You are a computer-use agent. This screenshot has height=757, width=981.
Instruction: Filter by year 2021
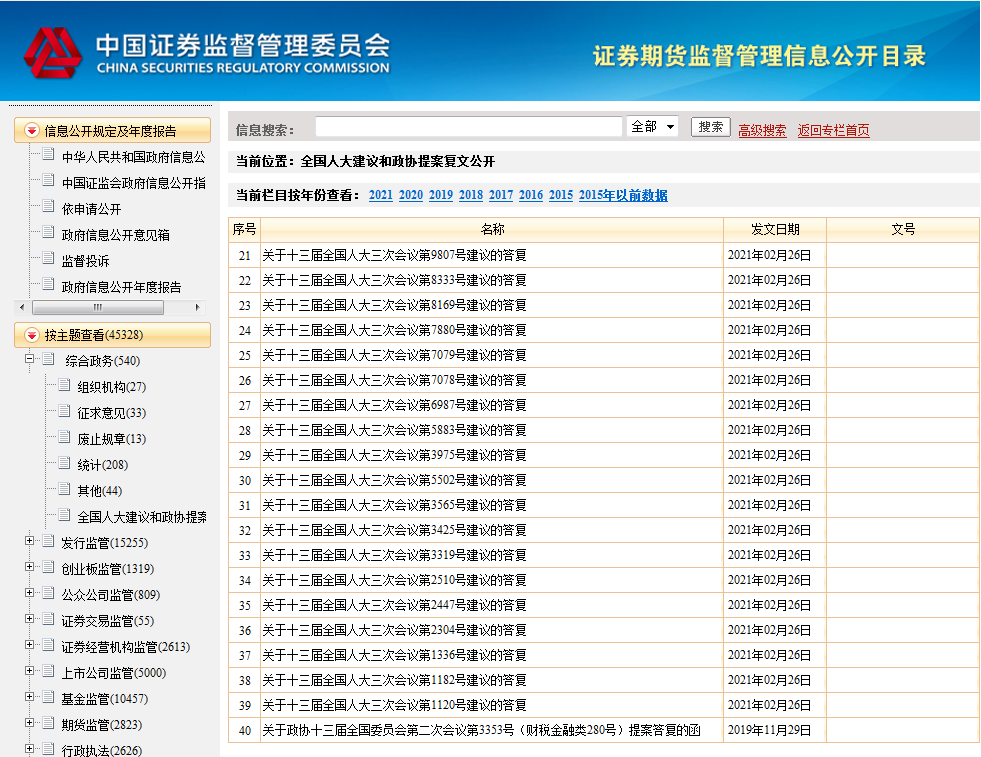tap(380, 195)
